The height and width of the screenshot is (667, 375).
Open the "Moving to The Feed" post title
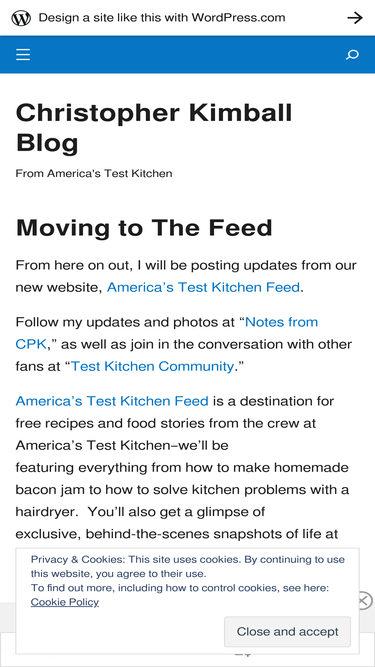(144, 228)
